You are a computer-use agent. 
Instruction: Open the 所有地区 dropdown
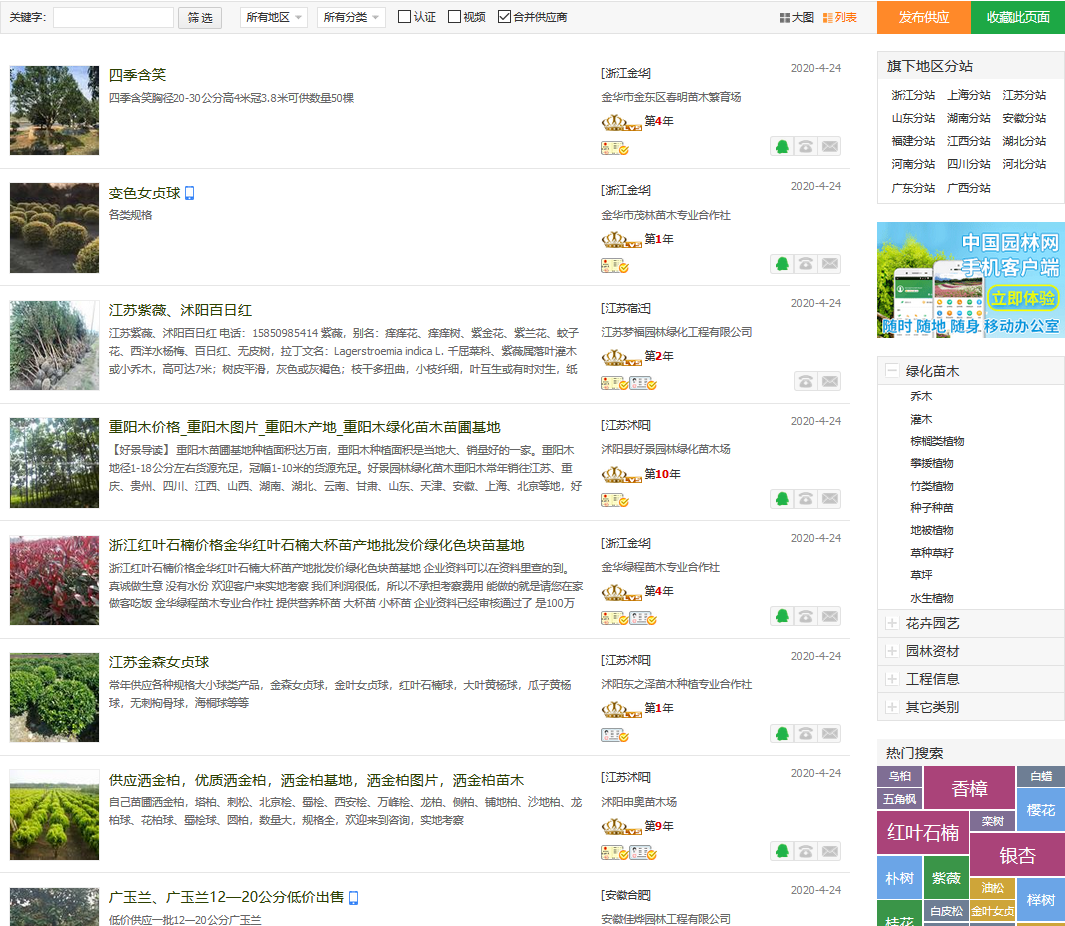[274, 17]
